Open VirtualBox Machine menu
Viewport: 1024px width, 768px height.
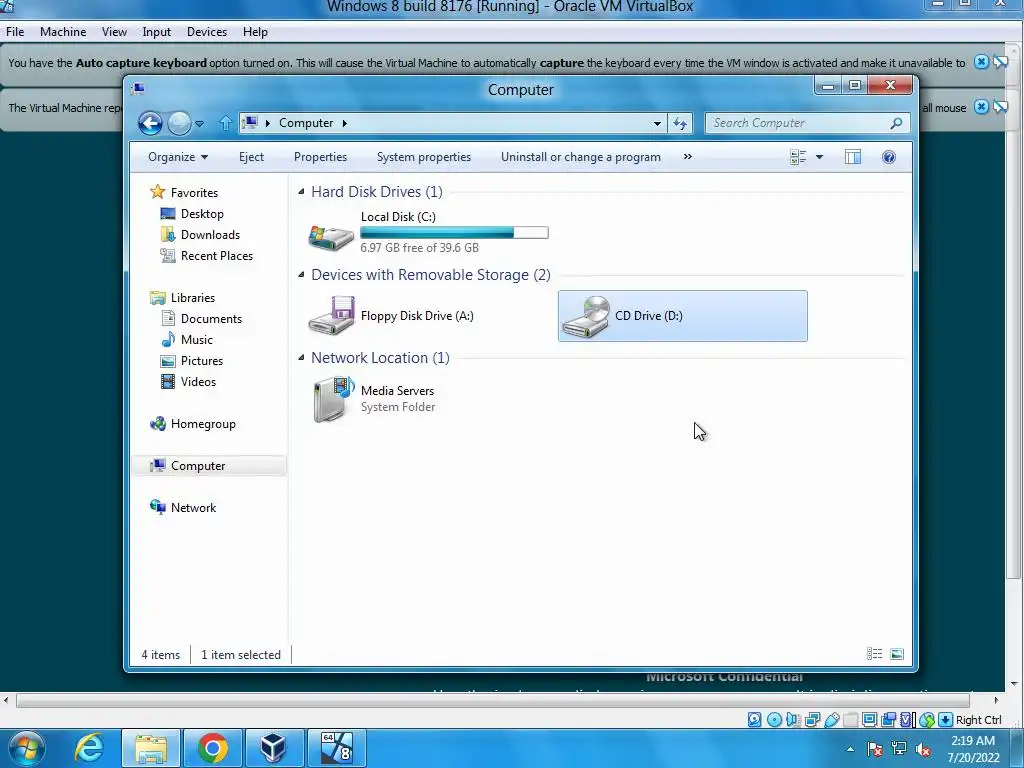pyautogui.click(x=63, y=31)
